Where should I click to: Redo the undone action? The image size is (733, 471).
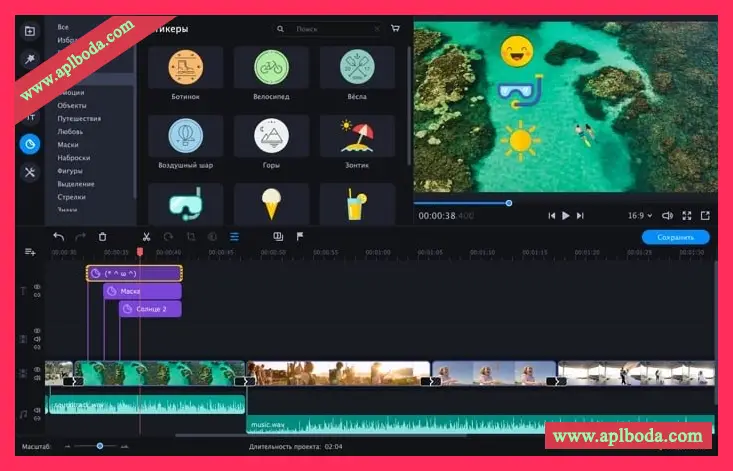80,237
